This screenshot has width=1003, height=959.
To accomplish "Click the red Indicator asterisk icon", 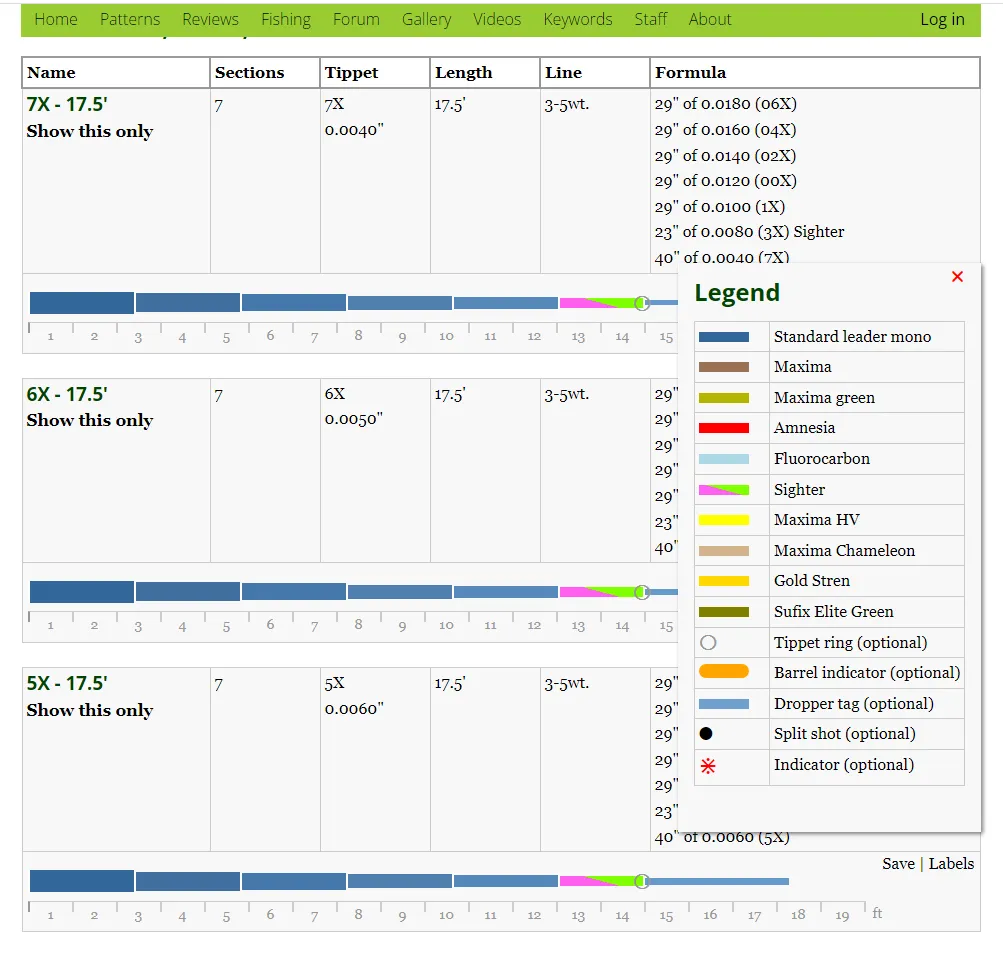I will [707, 766].
